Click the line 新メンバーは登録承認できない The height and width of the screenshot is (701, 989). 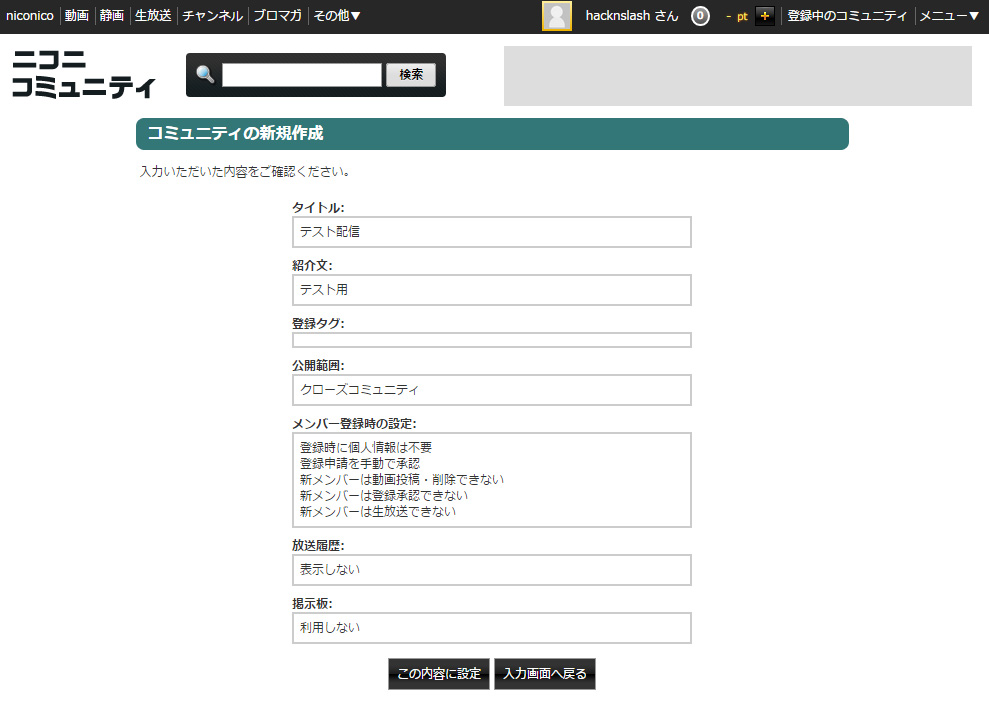click(383, 495)
